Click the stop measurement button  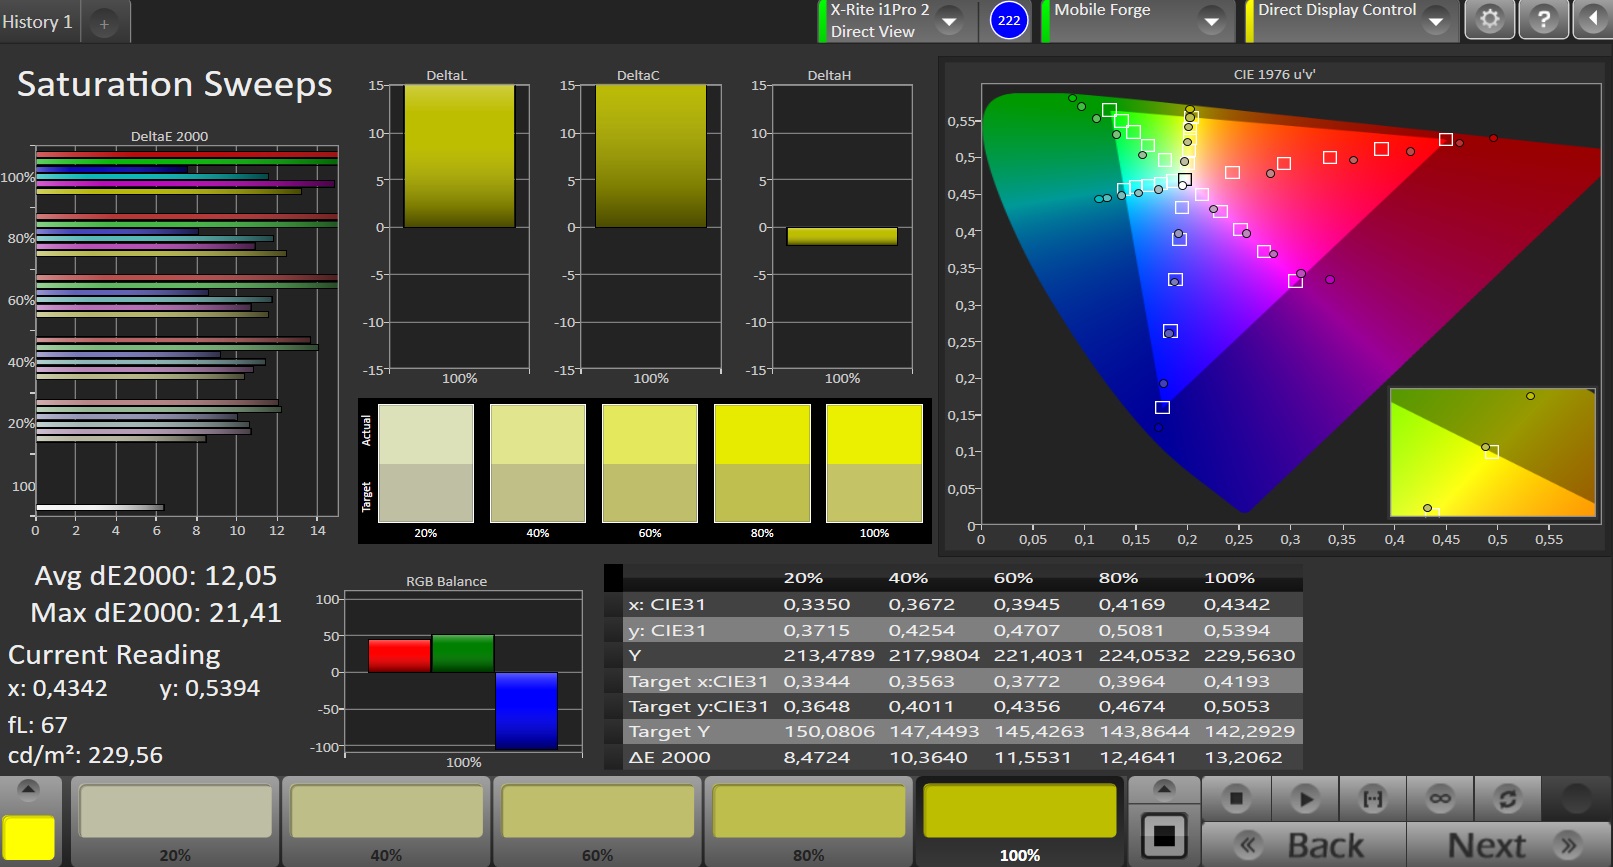[1236, 798]
